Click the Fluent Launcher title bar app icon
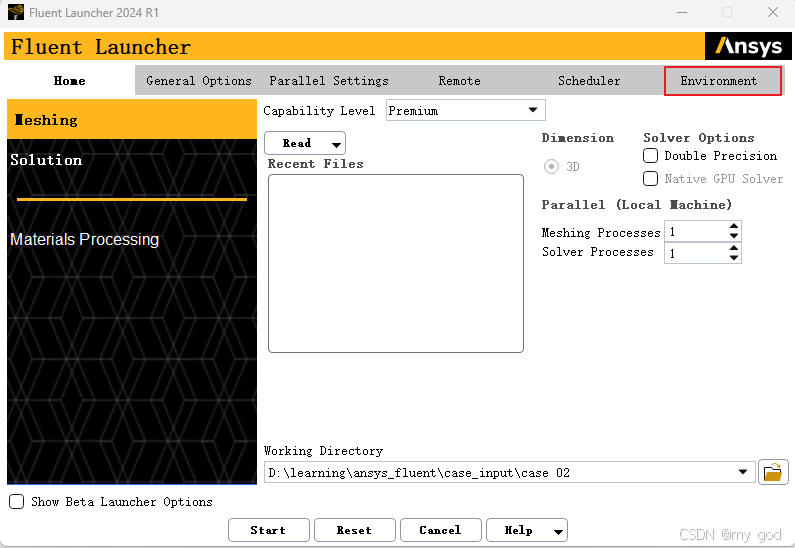The height and width of the screenshot is (548, 795). tap(16, 12)
